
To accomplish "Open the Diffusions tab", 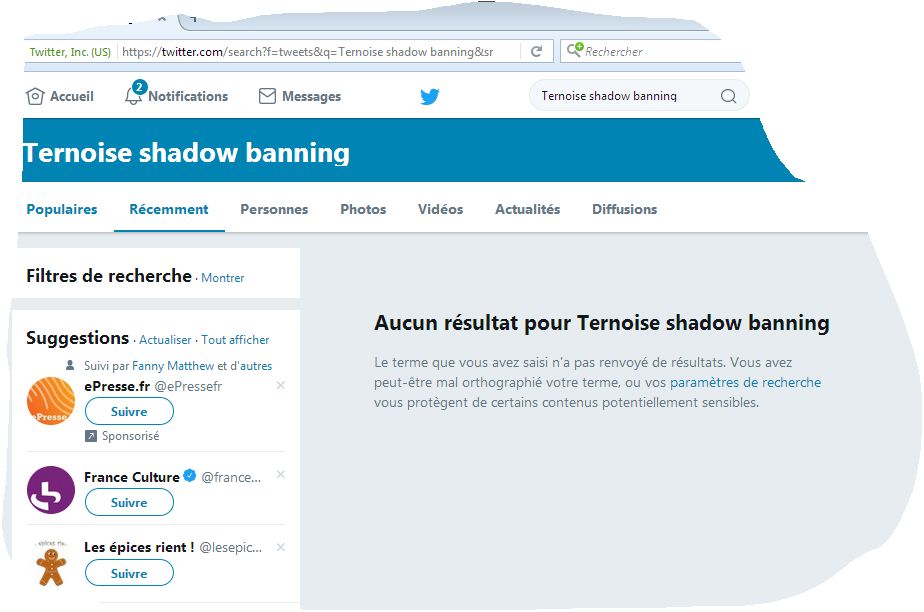I will [624, 210].
